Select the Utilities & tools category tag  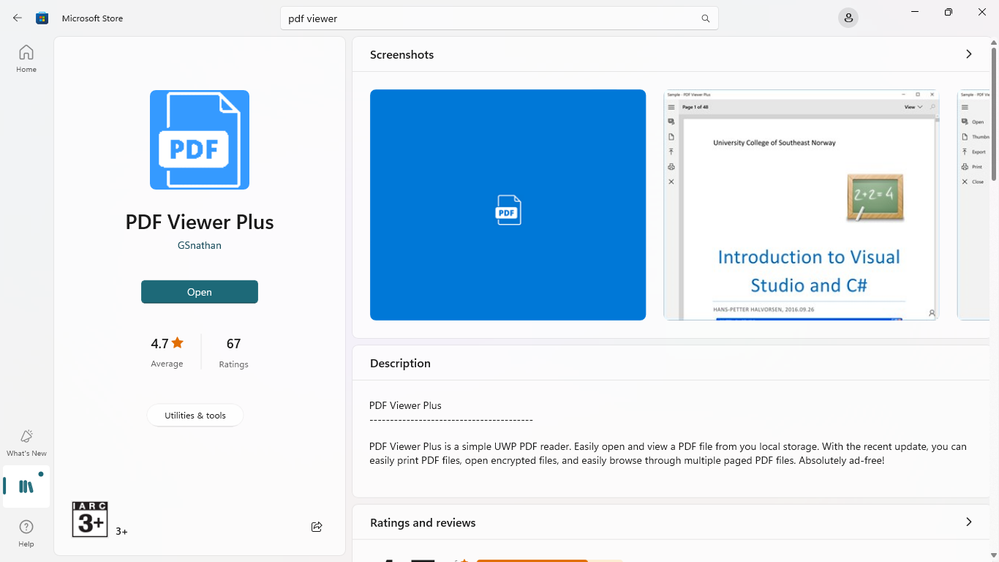point(195,415)
